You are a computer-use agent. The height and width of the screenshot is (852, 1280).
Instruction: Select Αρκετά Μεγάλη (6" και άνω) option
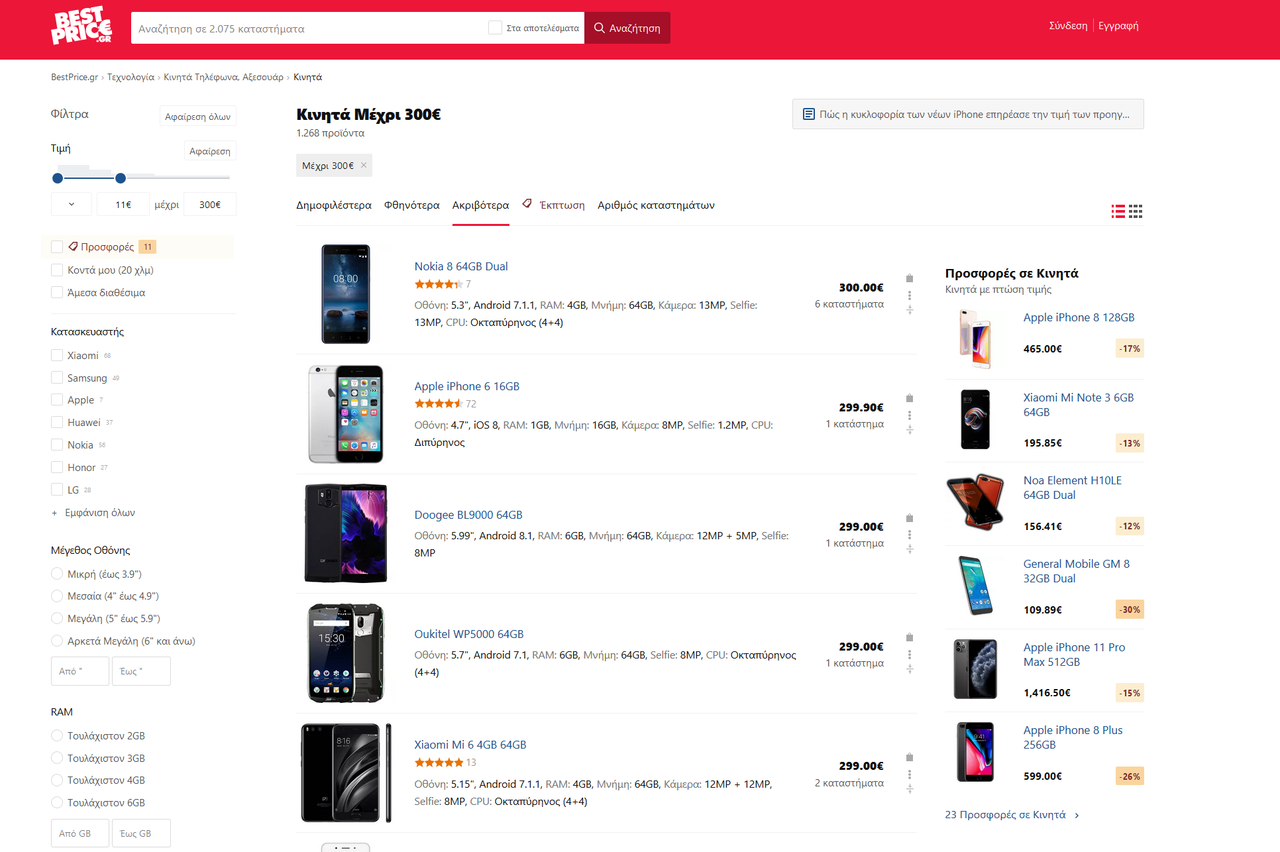tap(57, 641)
